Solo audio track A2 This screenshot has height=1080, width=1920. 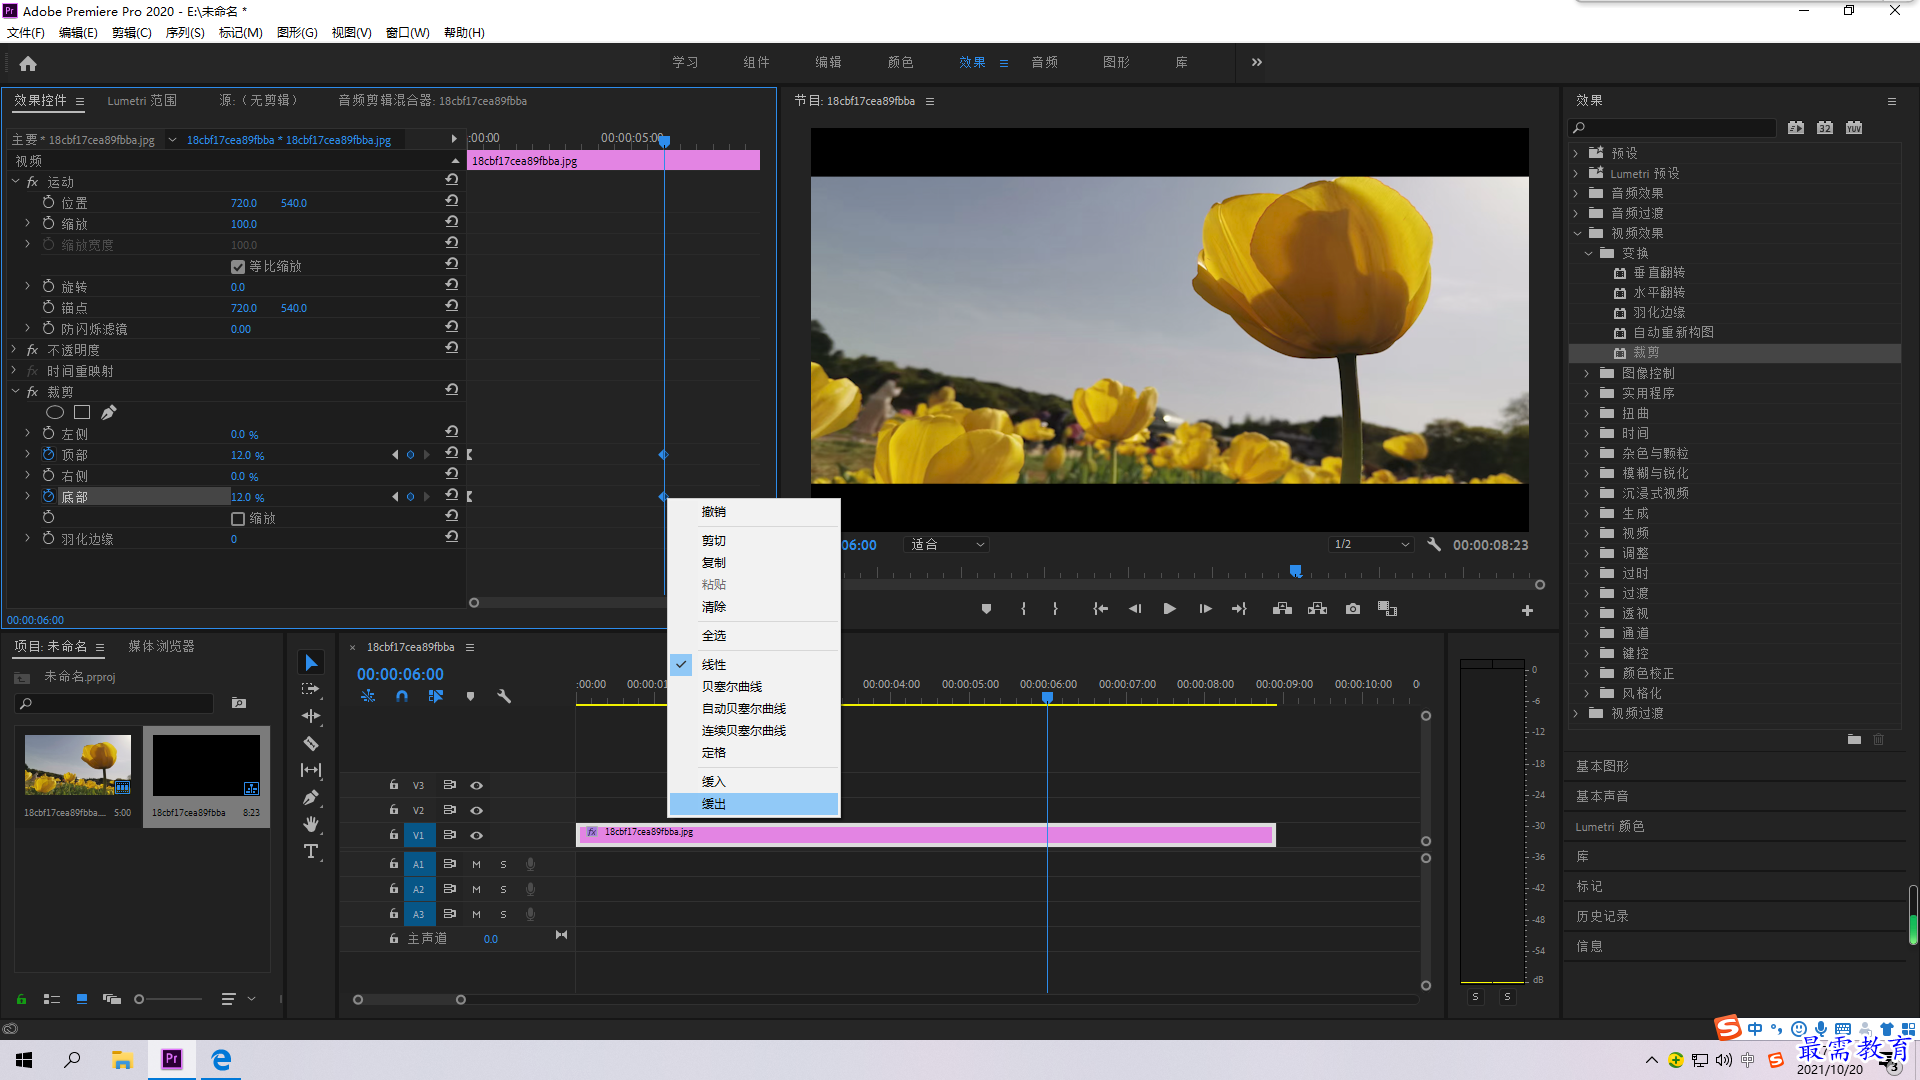click(x=503, y=889)
